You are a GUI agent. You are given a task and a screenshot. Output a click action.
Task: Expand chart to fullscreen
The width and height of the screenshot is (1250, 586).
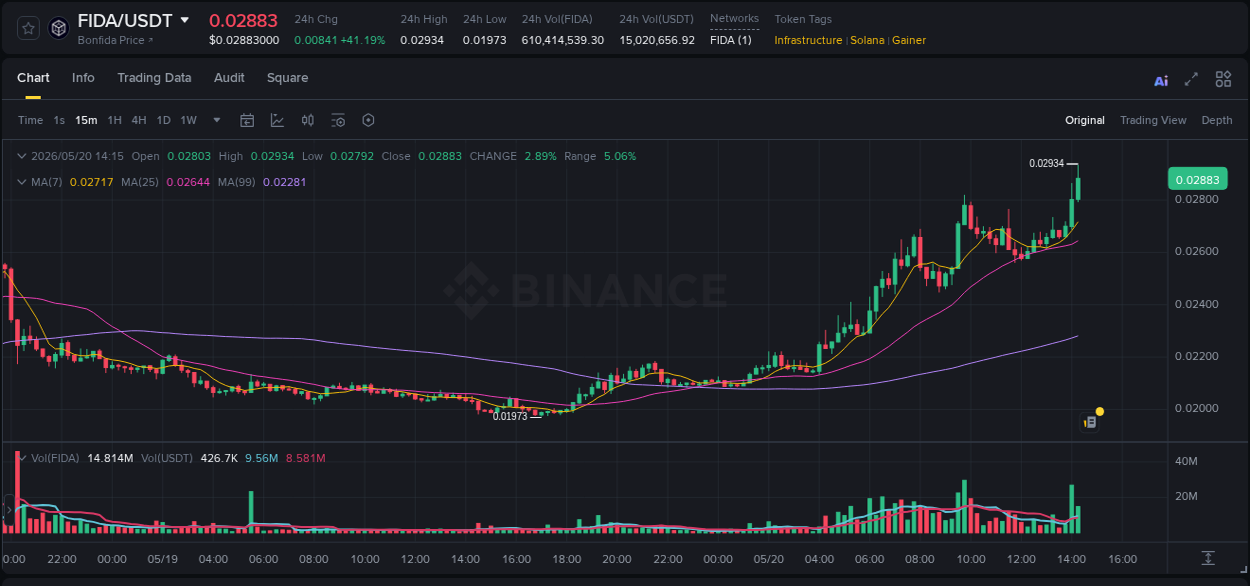pos(1191,79)
